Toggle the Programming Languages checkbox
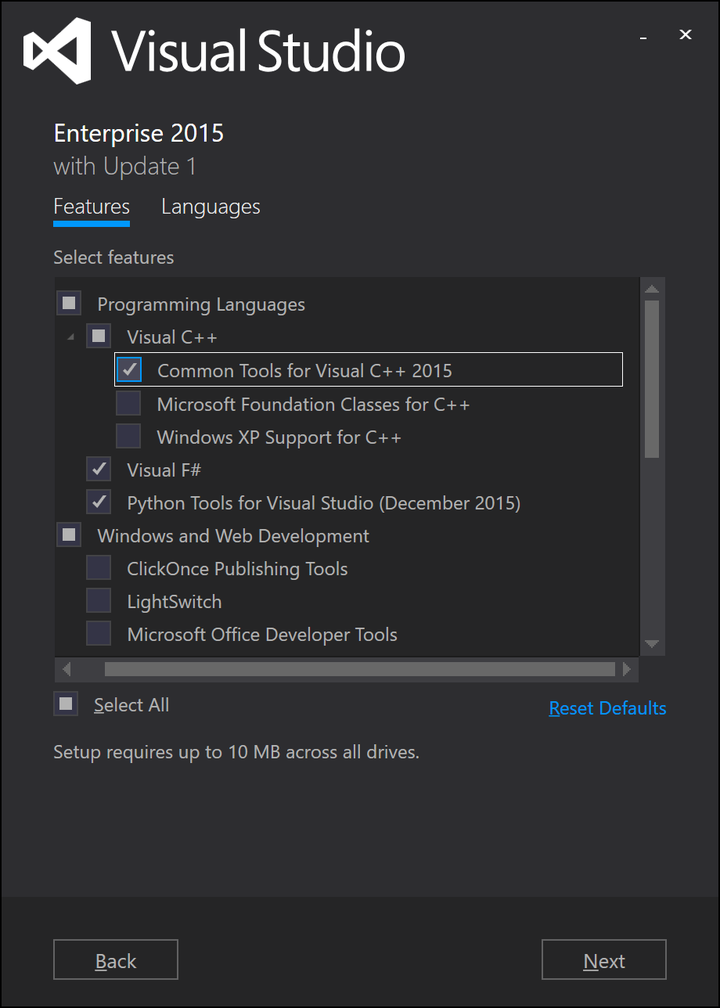This screenshot has width=720, height=1008. coord(69,303)
